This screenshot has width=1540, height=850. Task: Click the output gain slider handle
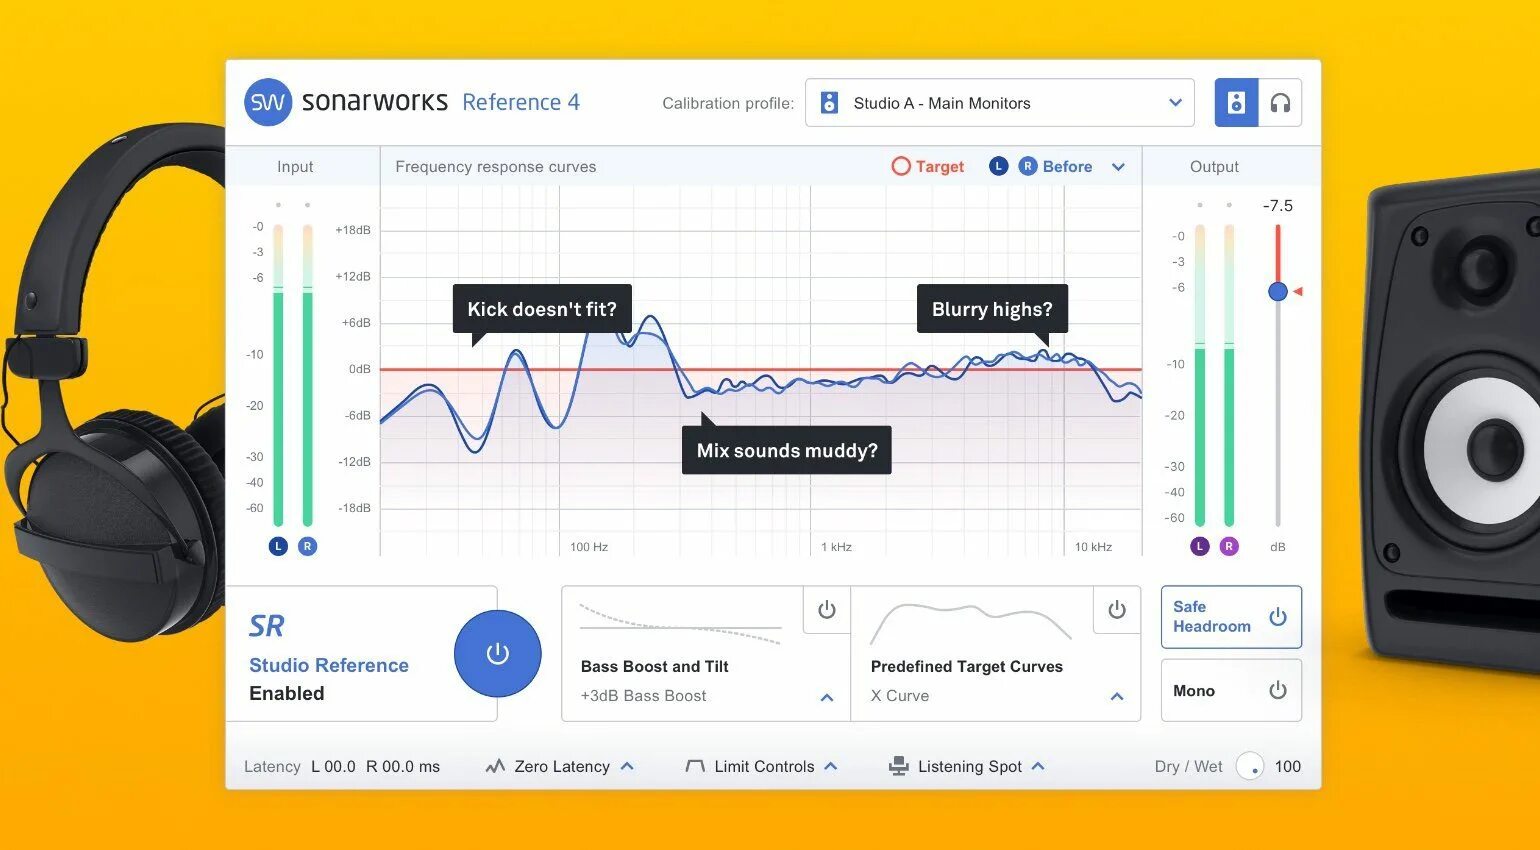1278,291
